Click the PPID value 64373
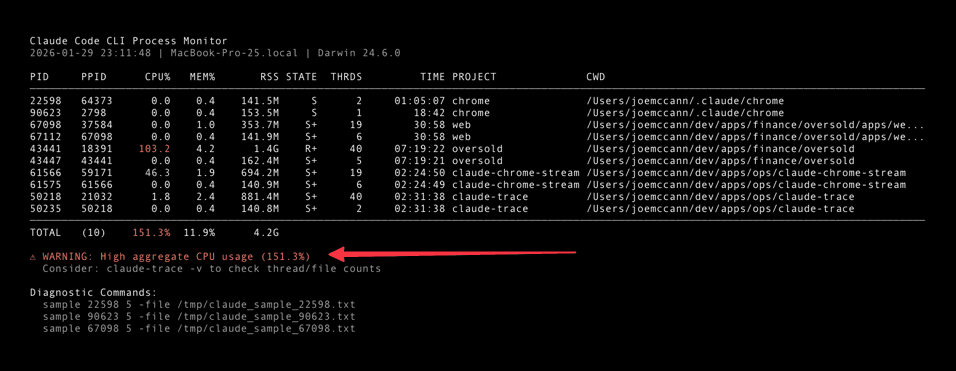Screen dimensions: 956x371 [x=97, y=101]
